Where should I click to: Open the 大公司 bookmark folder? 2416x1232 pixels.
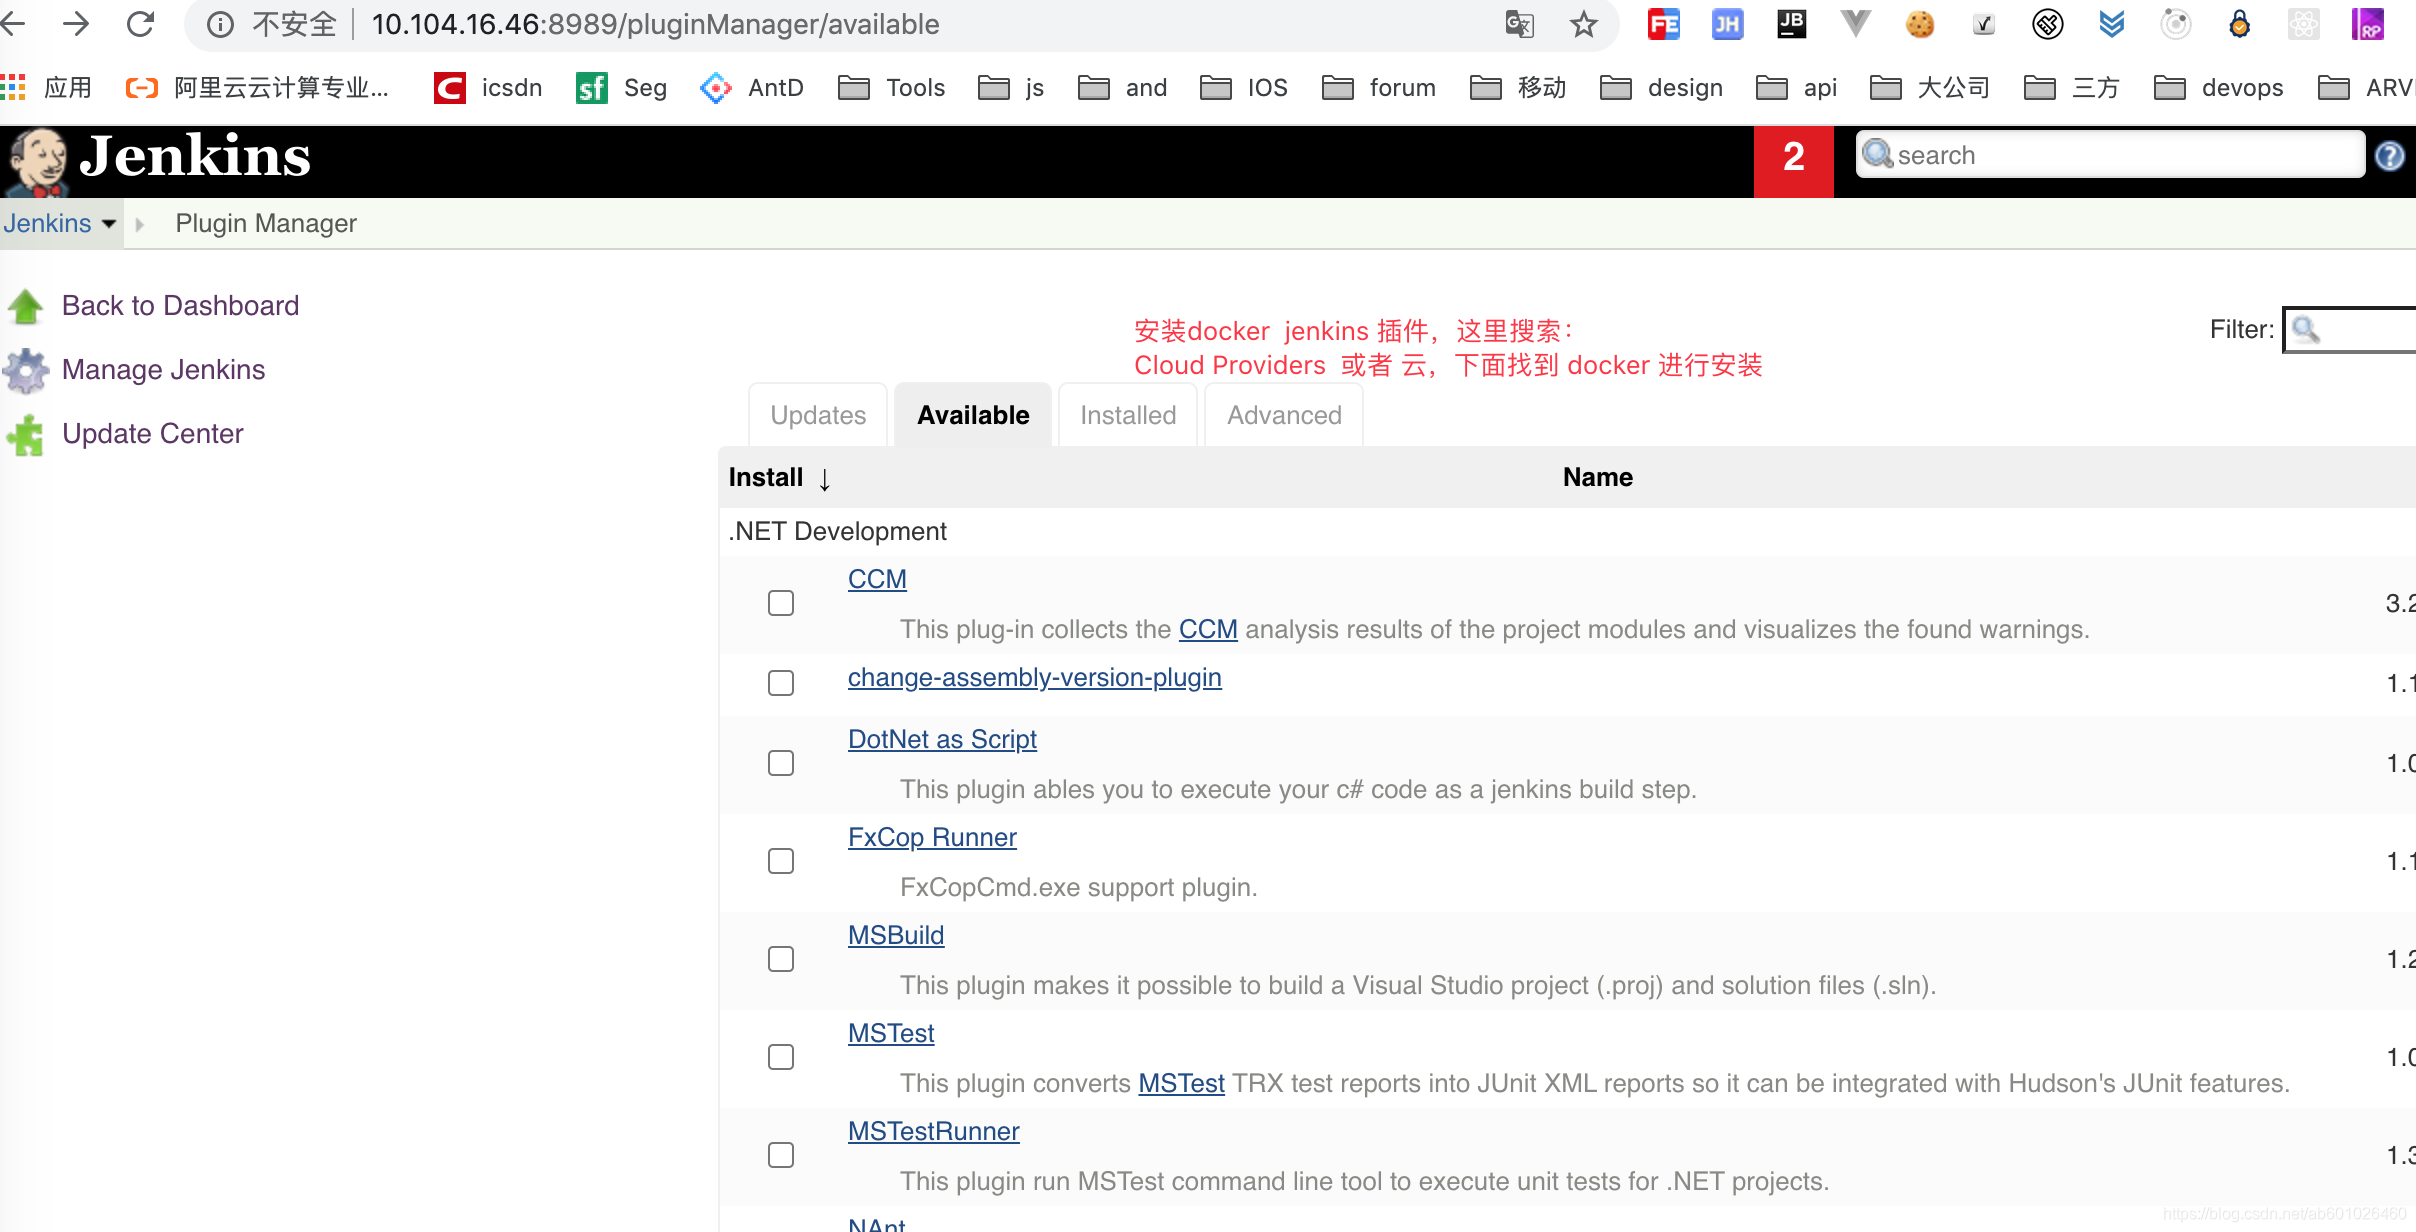pyautogui.click(x=1930, y=88)
